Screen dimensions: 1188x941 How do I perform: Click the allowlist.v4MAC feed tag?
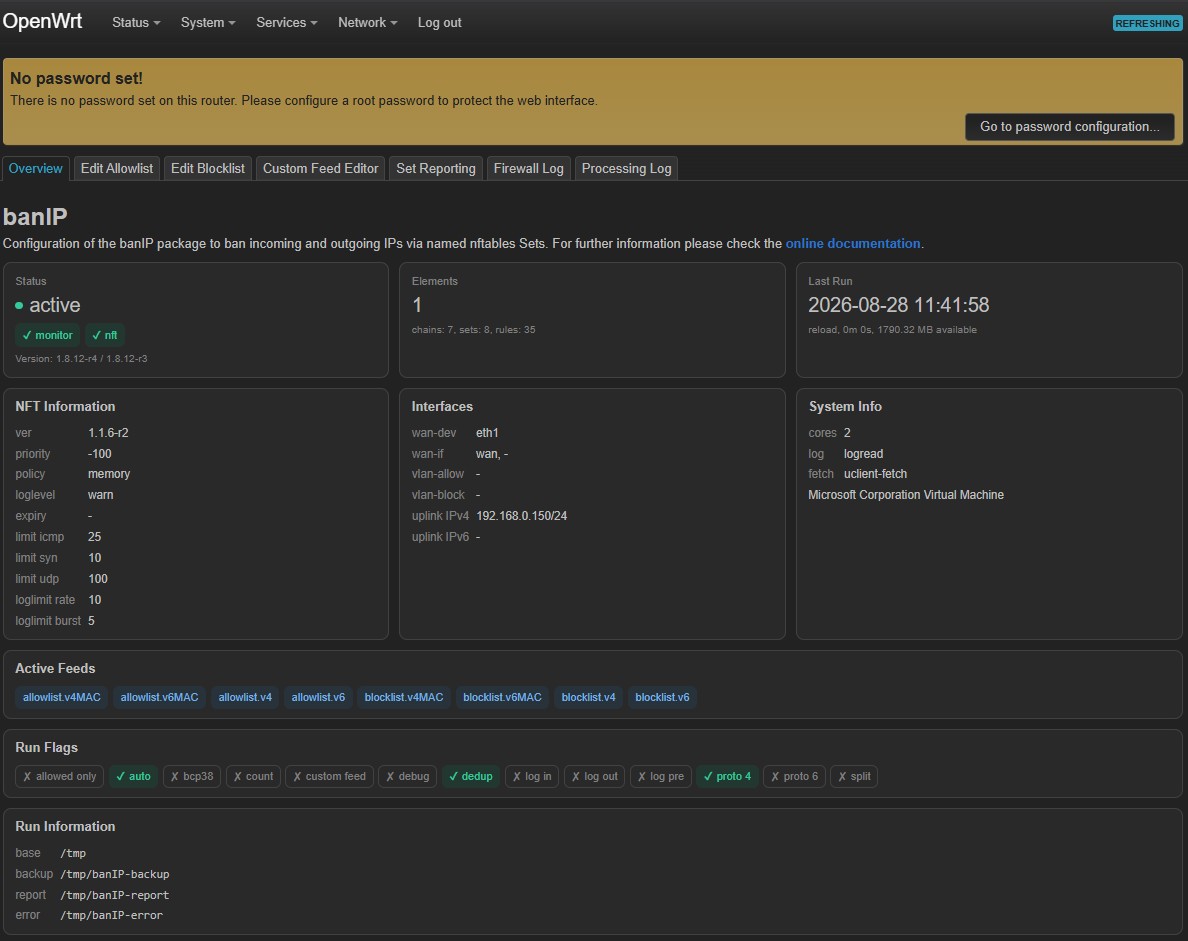[x=61, y=697]
